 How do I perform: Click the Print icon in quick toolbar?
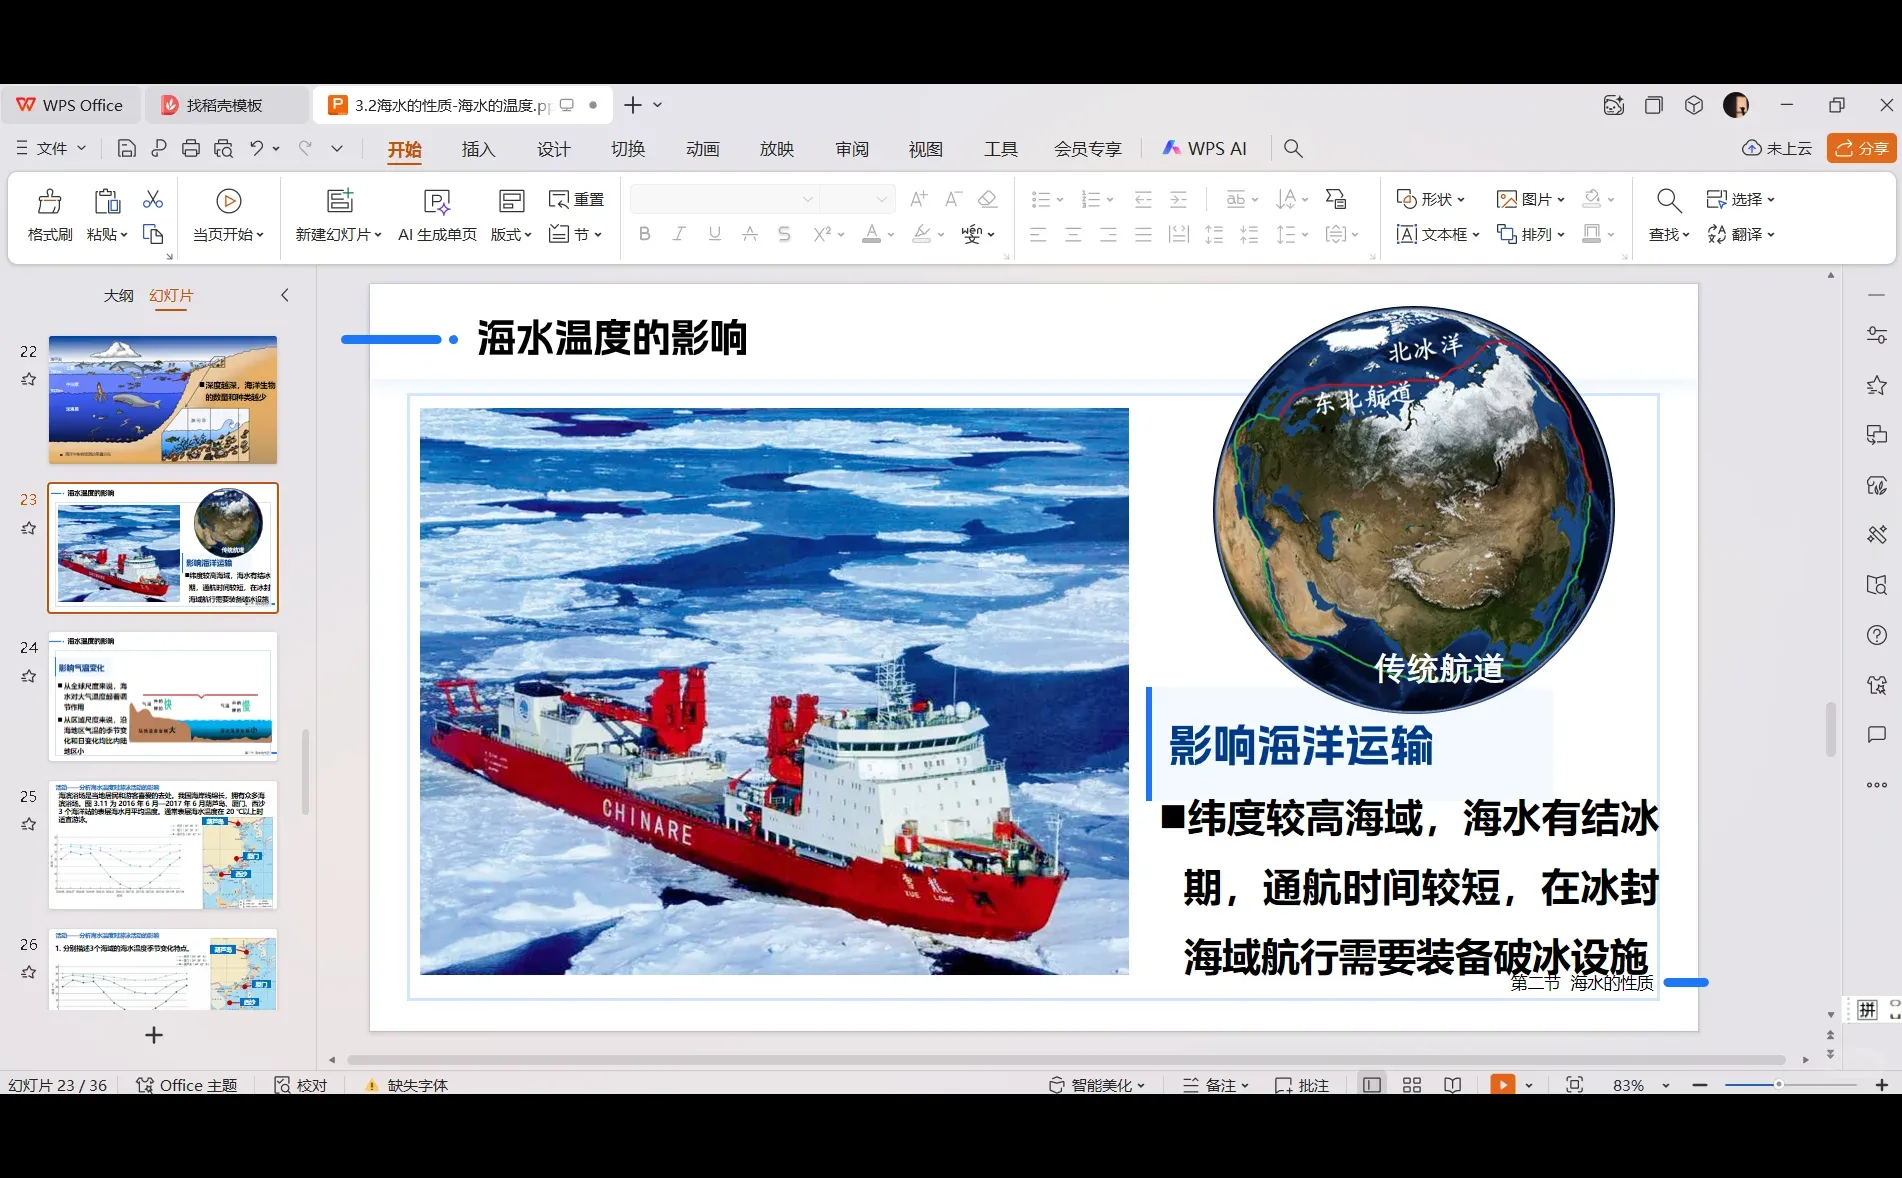(191, 149)
